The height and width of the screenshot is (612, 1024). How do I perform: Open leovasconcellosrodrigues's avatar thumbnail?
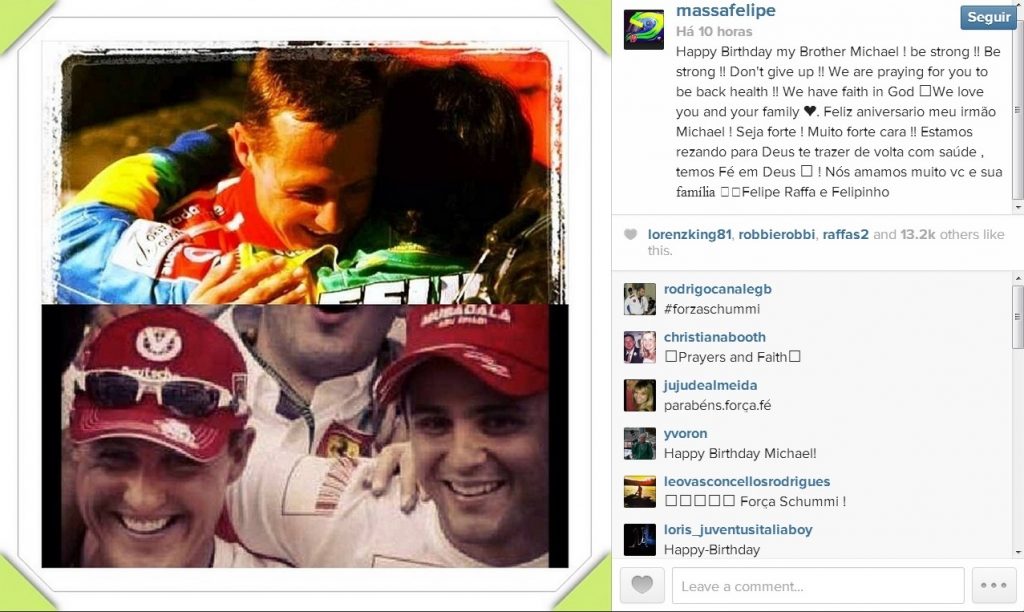click(640, 492)
